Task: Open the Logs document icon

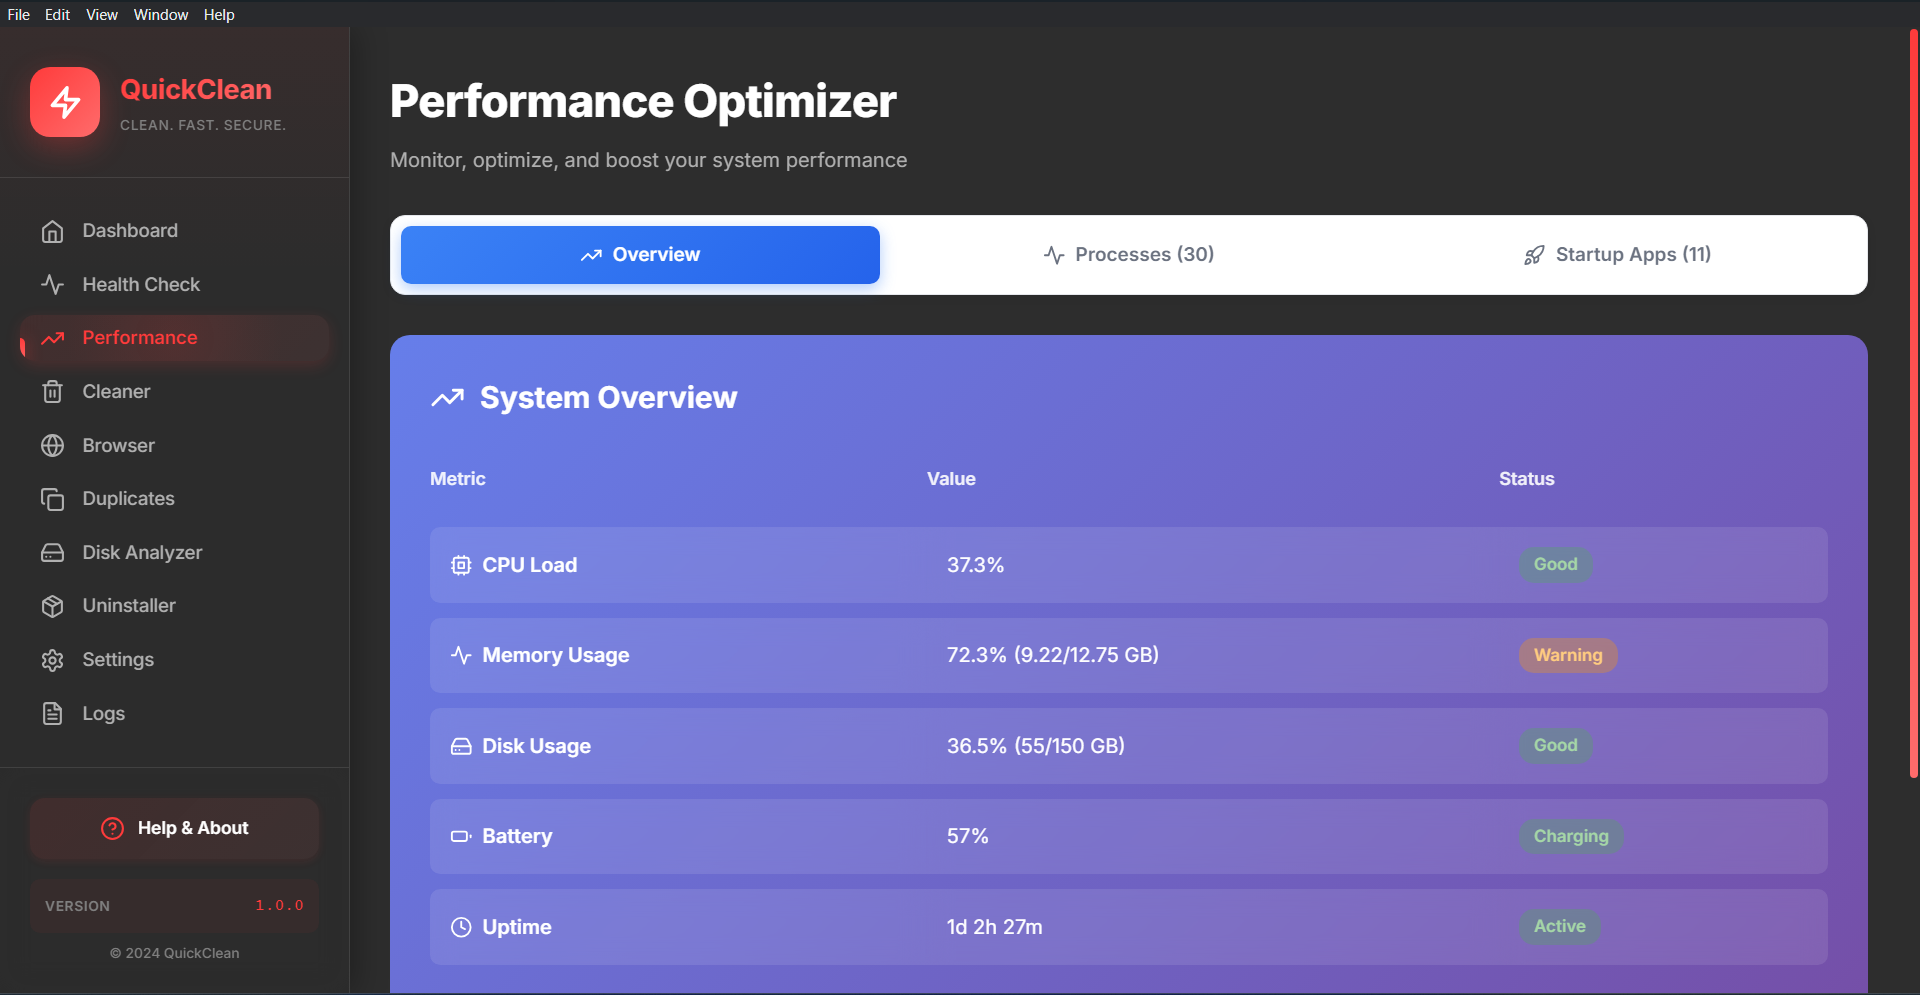Action: (x=53, y=713)
